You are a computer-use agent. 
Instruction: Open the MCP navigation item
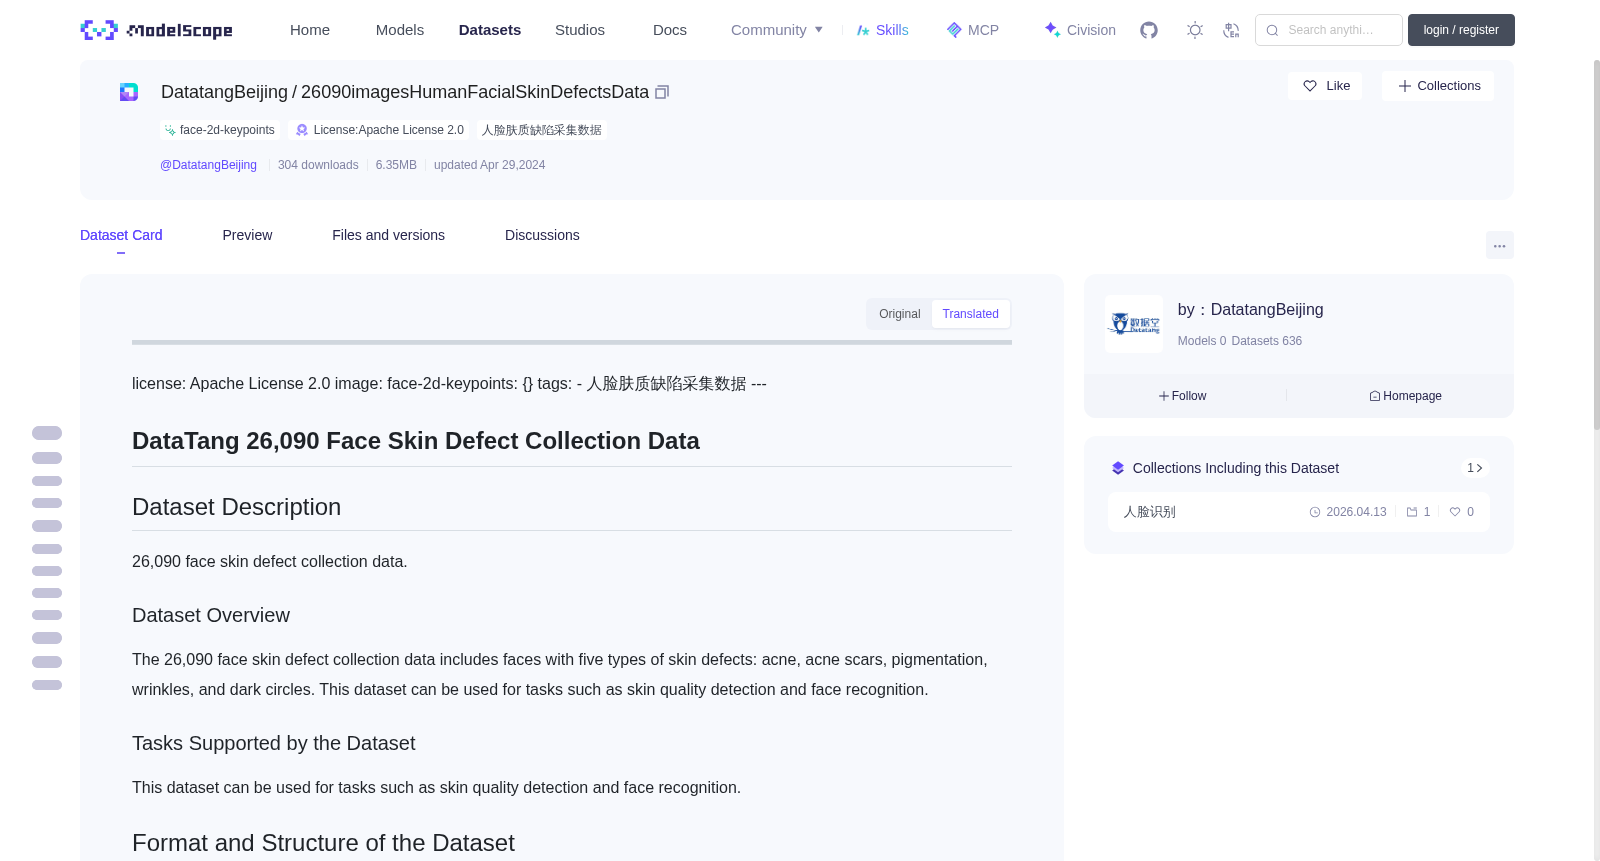[x=972, y=30]
